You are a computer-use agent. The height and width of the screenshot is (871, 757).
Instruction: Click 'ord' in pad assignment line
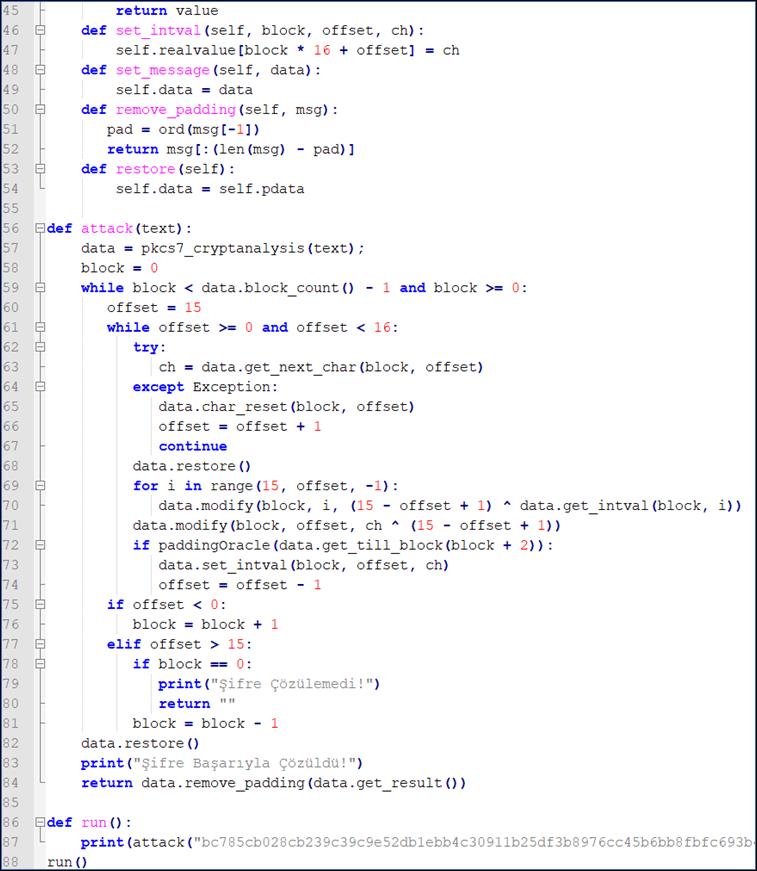pyautogui.click(x=171, y=129)
